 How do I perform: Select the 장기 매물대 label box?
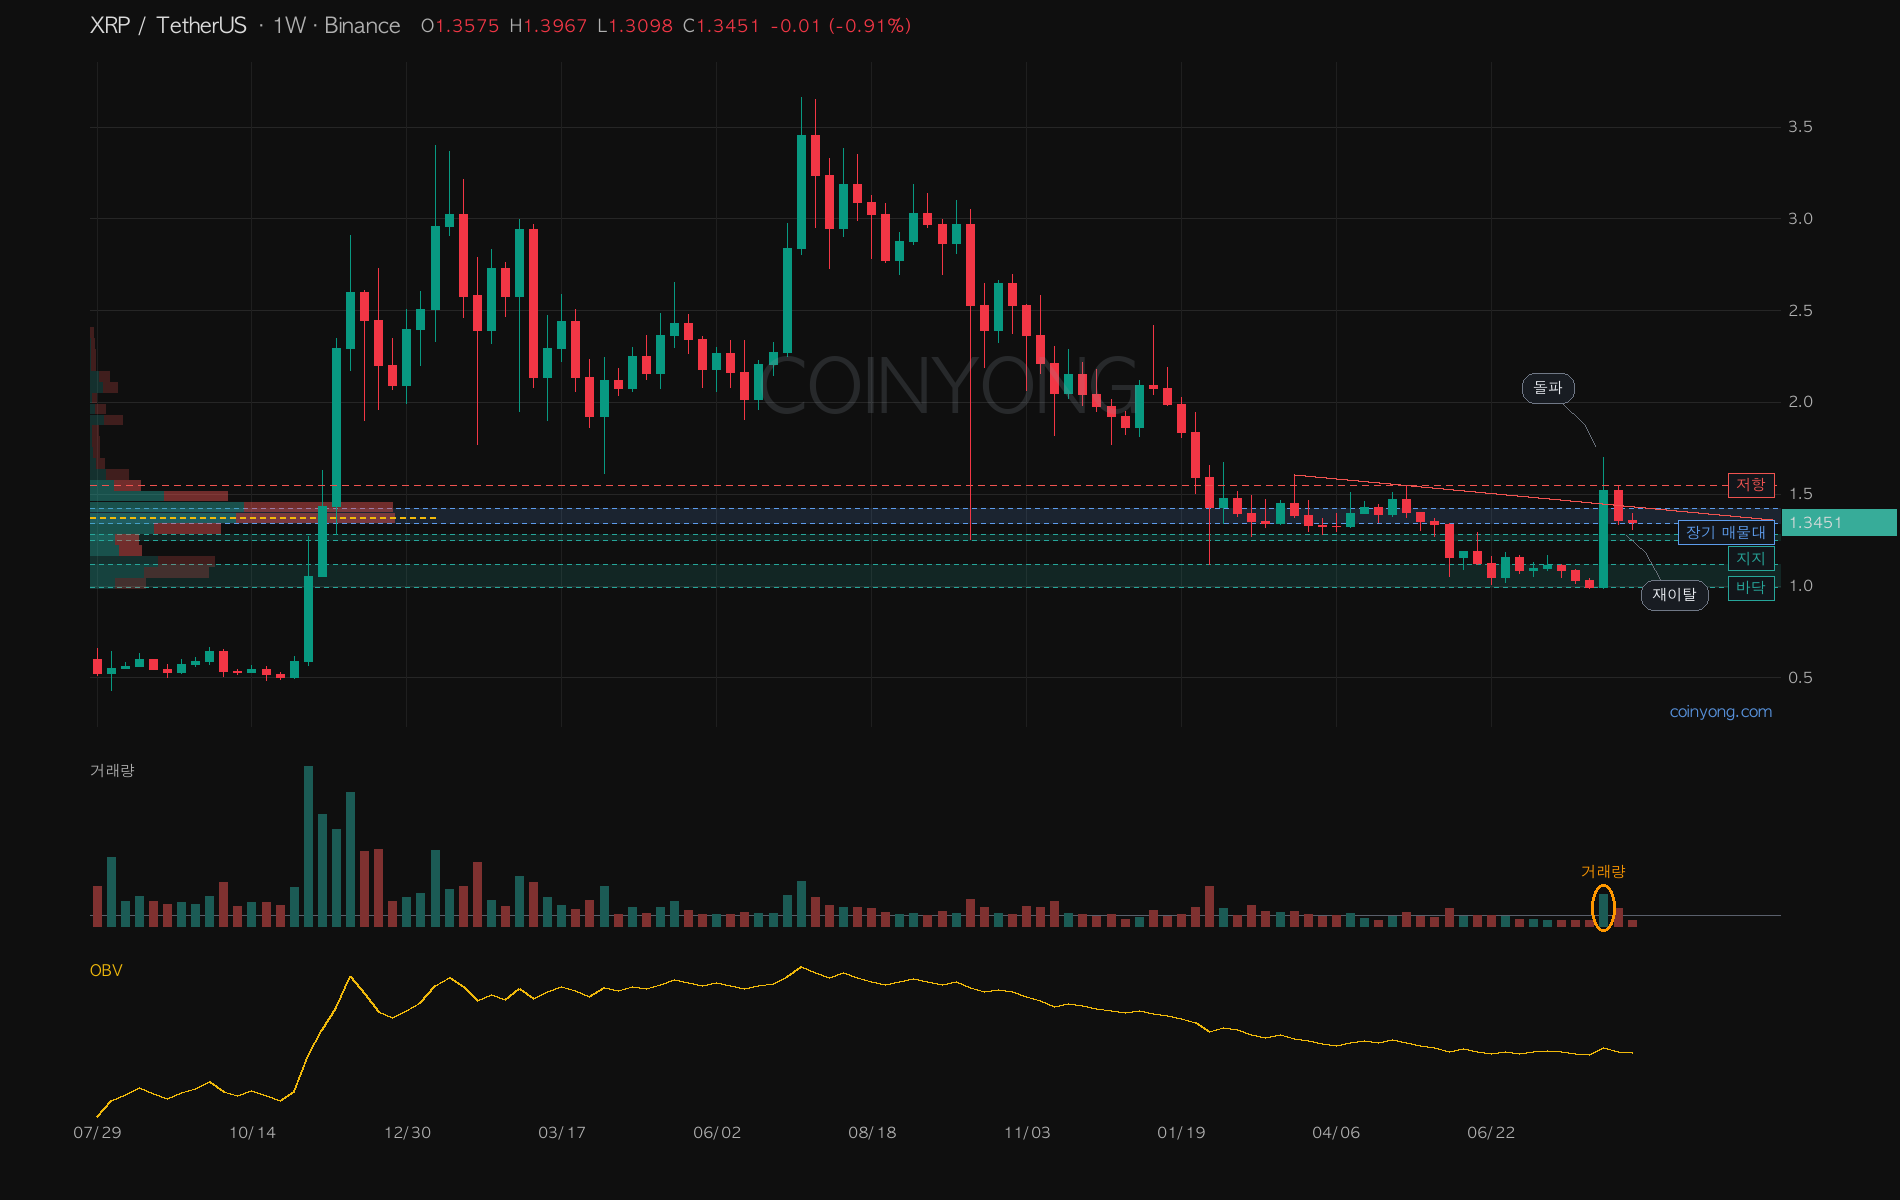pos(1726,532)
